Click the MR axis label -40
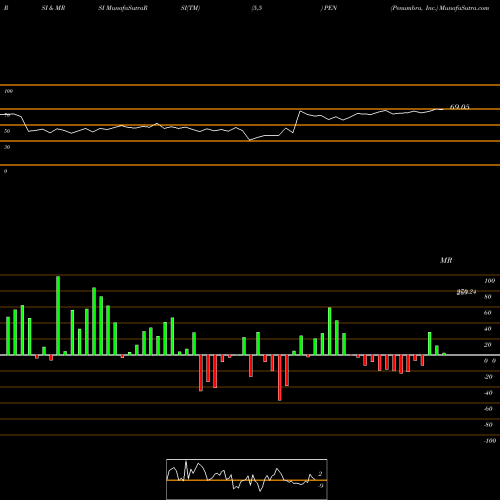This screenshot has width=500, height=500. tap(488, 393)
